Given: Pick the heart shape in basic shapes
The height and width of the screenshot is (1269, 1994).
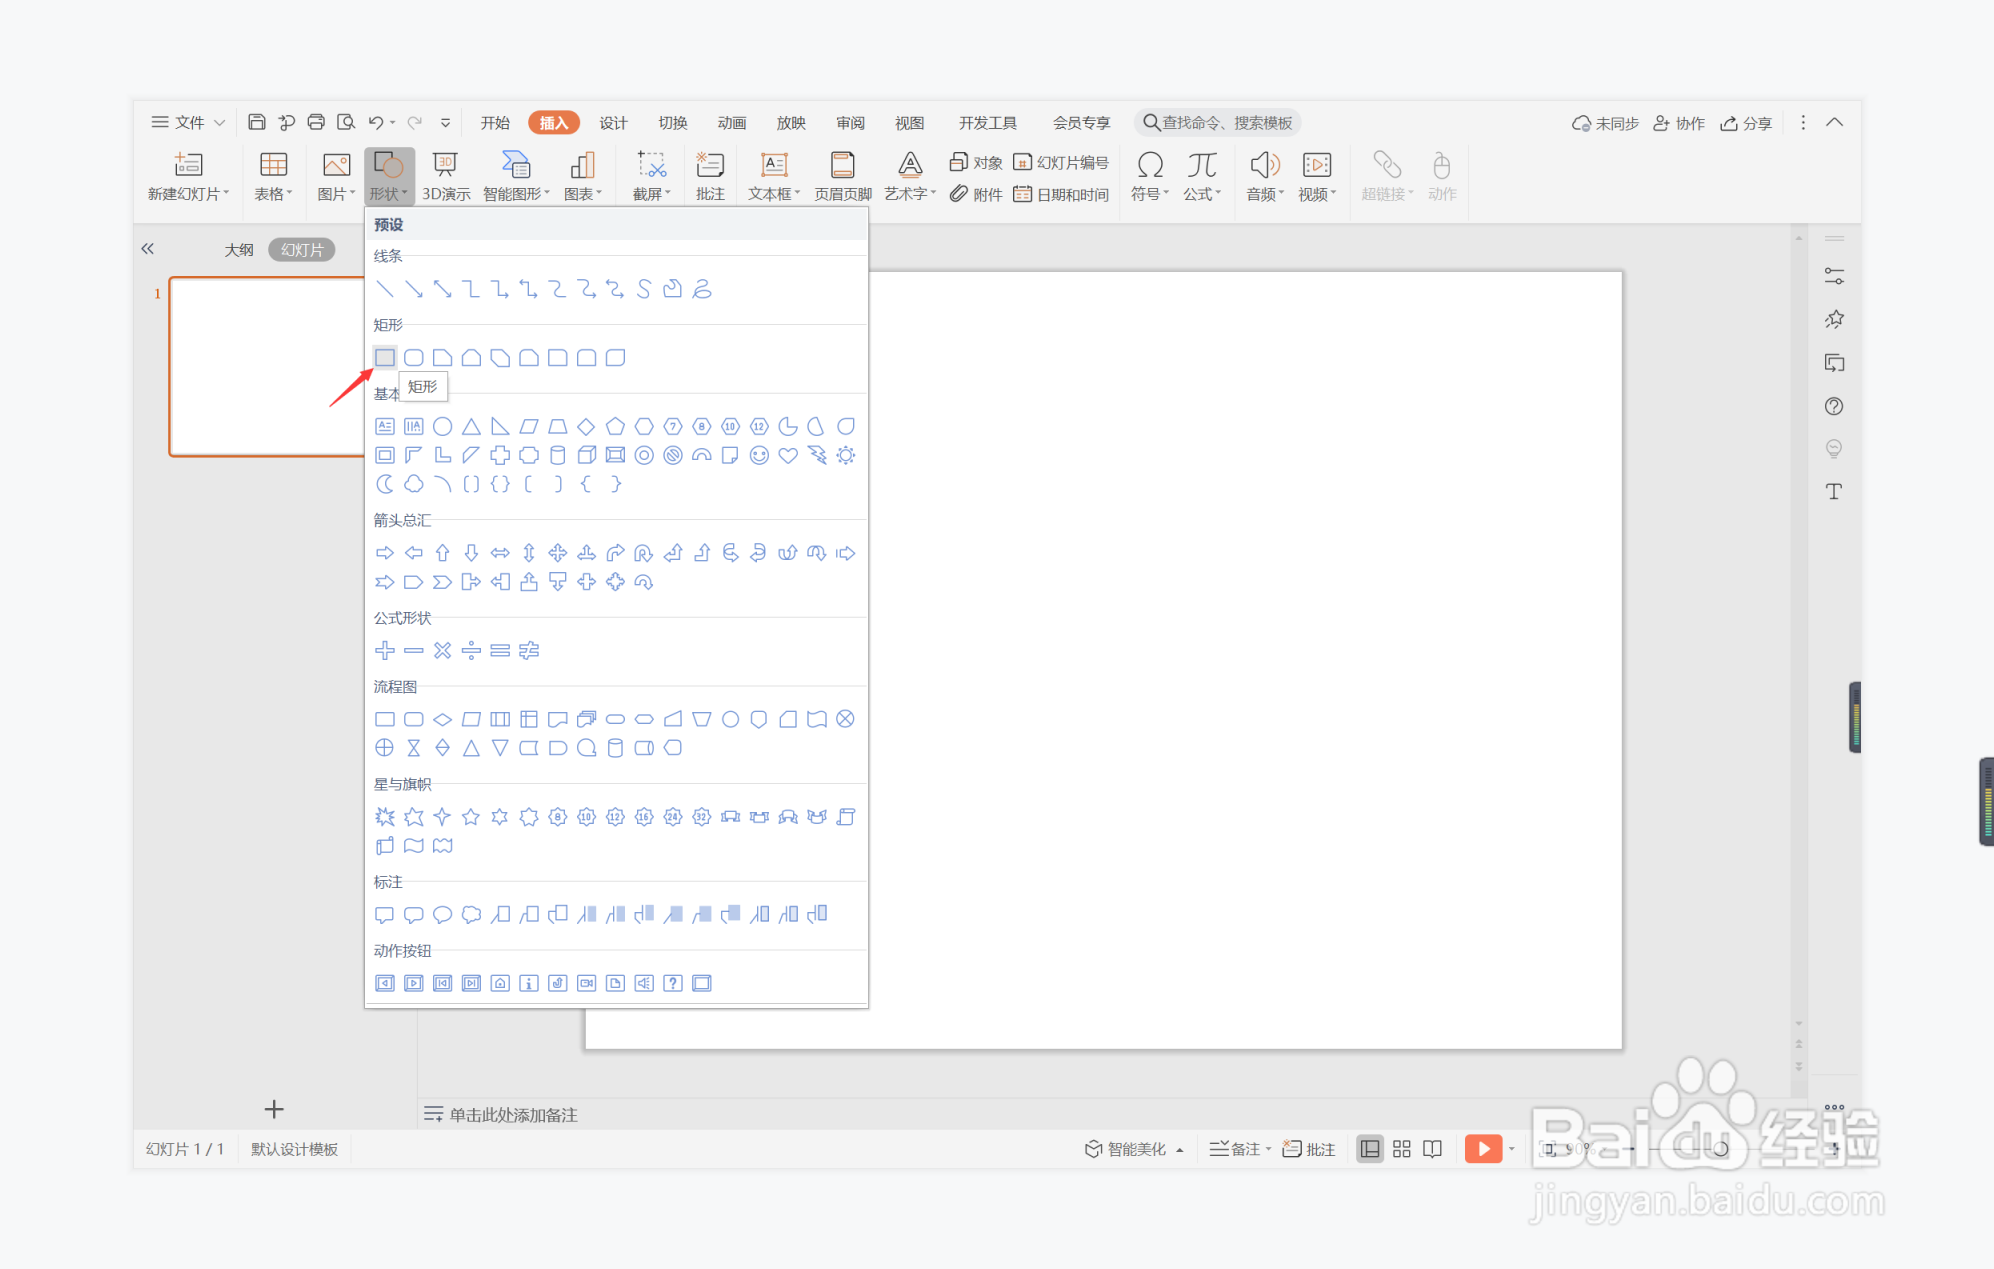Looking at the screenshot, I should (x=788, y=455).
